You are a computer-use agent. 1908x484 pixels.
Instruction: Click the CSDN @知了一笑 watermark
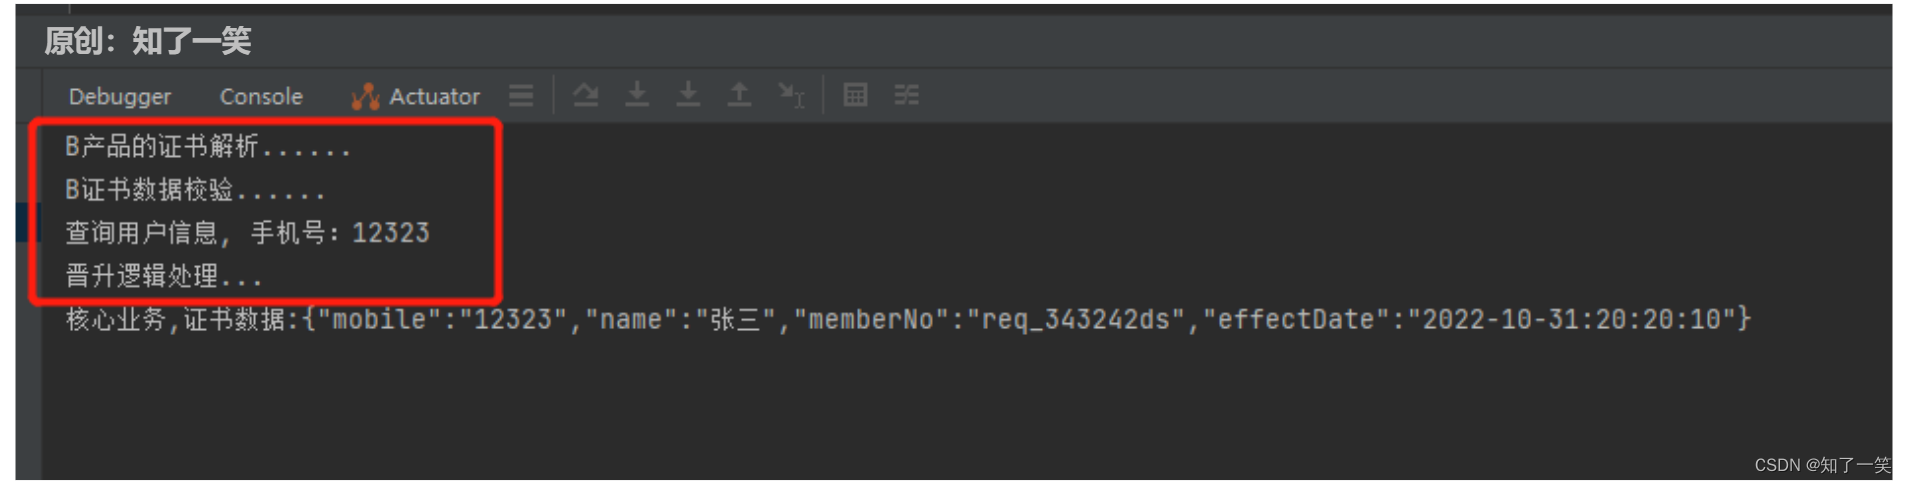click(1822, 465)
